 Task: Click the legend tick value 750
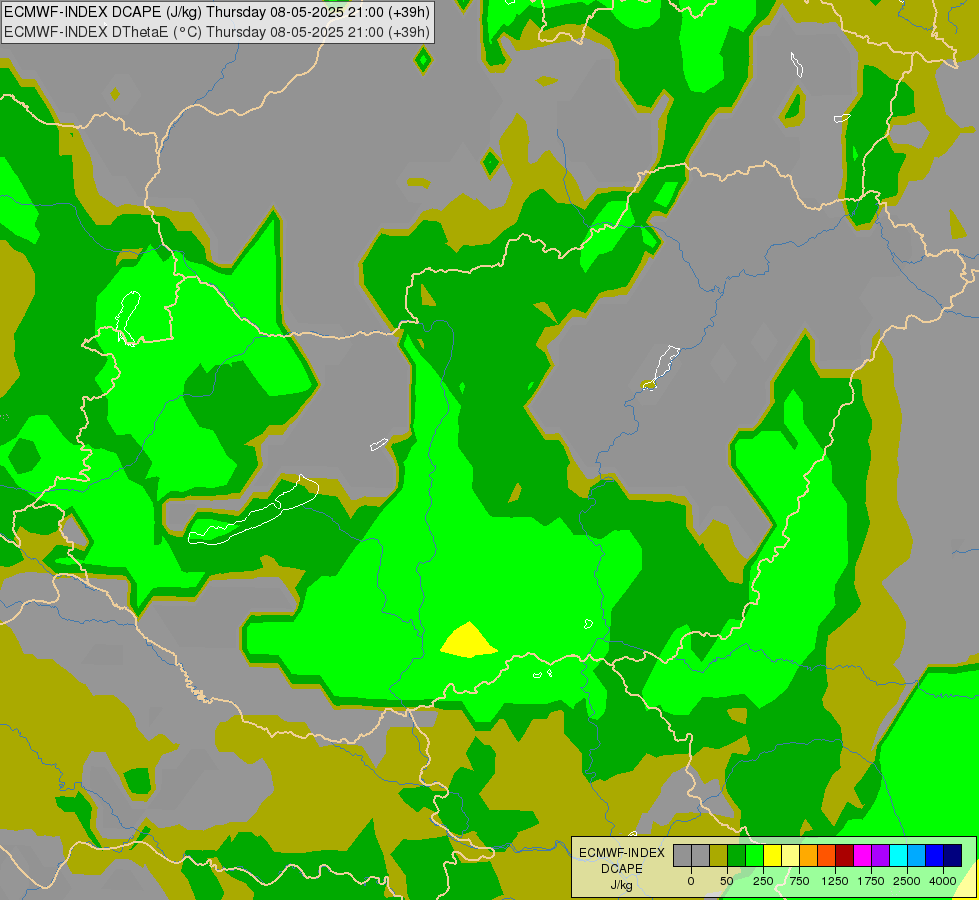click(799, 881)
